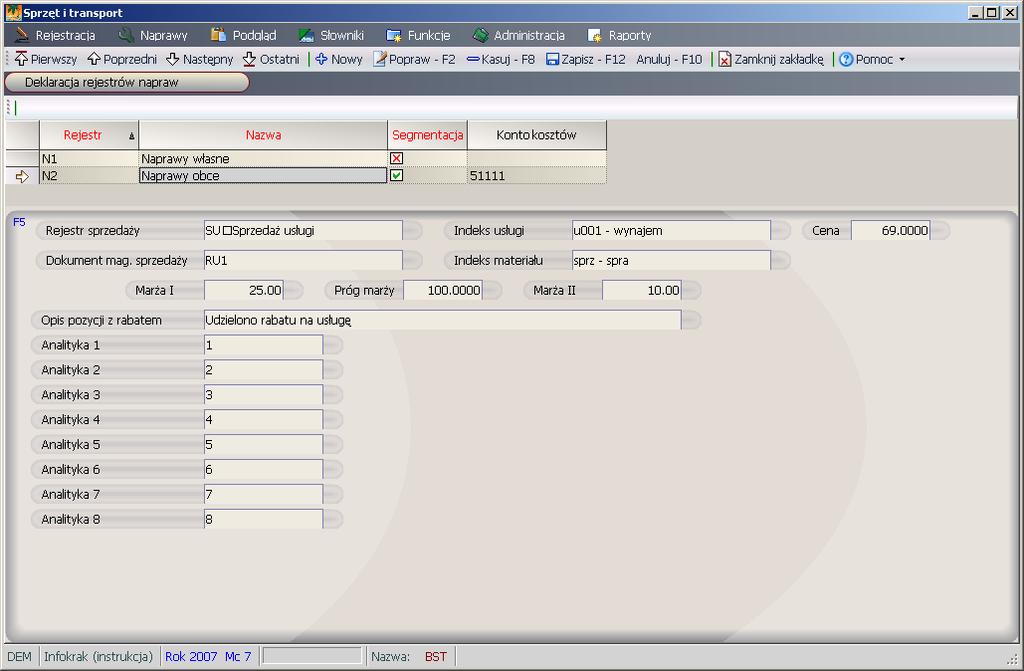Open the Administracja menu
This screenshot has height=671, width=1024.
[519, 35]
